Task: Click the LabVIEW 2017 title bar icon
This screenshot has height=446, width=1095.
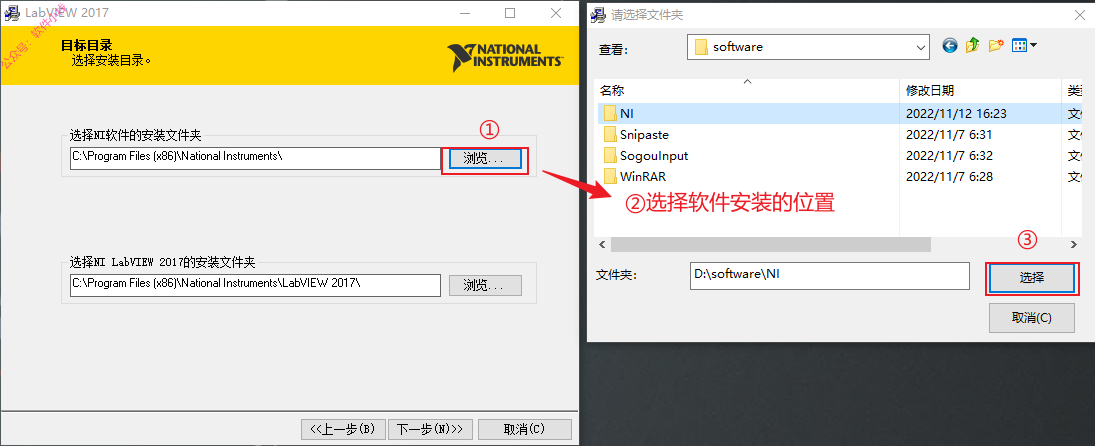Action: coord(13,13)
